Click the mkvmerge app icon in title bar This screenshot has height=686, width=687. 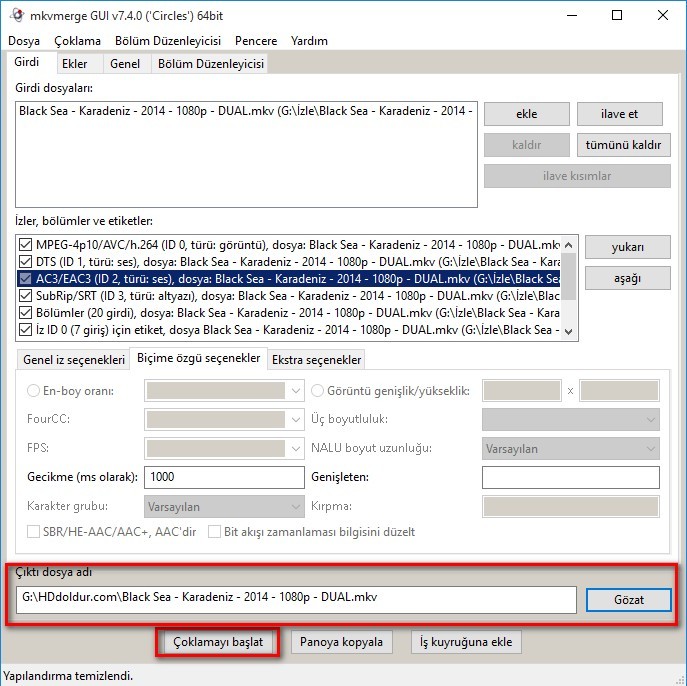point(17,16)
